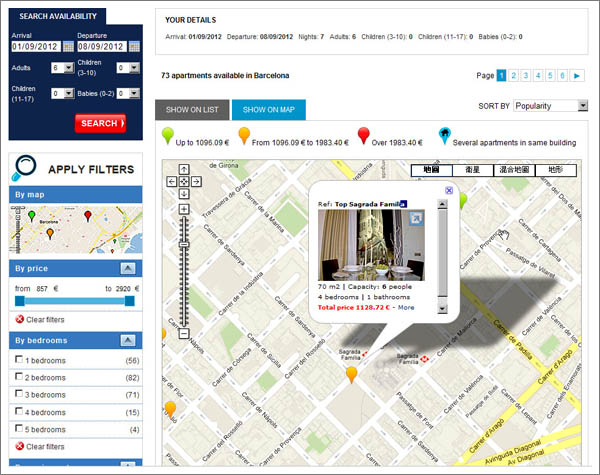Viewport: 600px width, 475px height.
Task: Open the Children (11-17) dropdown
Action: tap(63, 93)
